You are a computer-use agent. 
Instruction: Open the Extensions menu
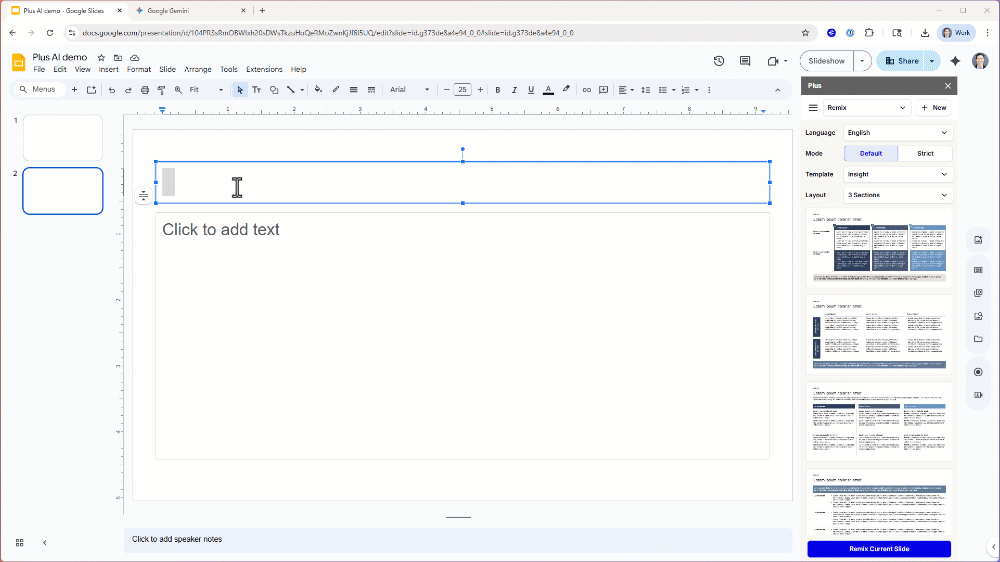264,70
